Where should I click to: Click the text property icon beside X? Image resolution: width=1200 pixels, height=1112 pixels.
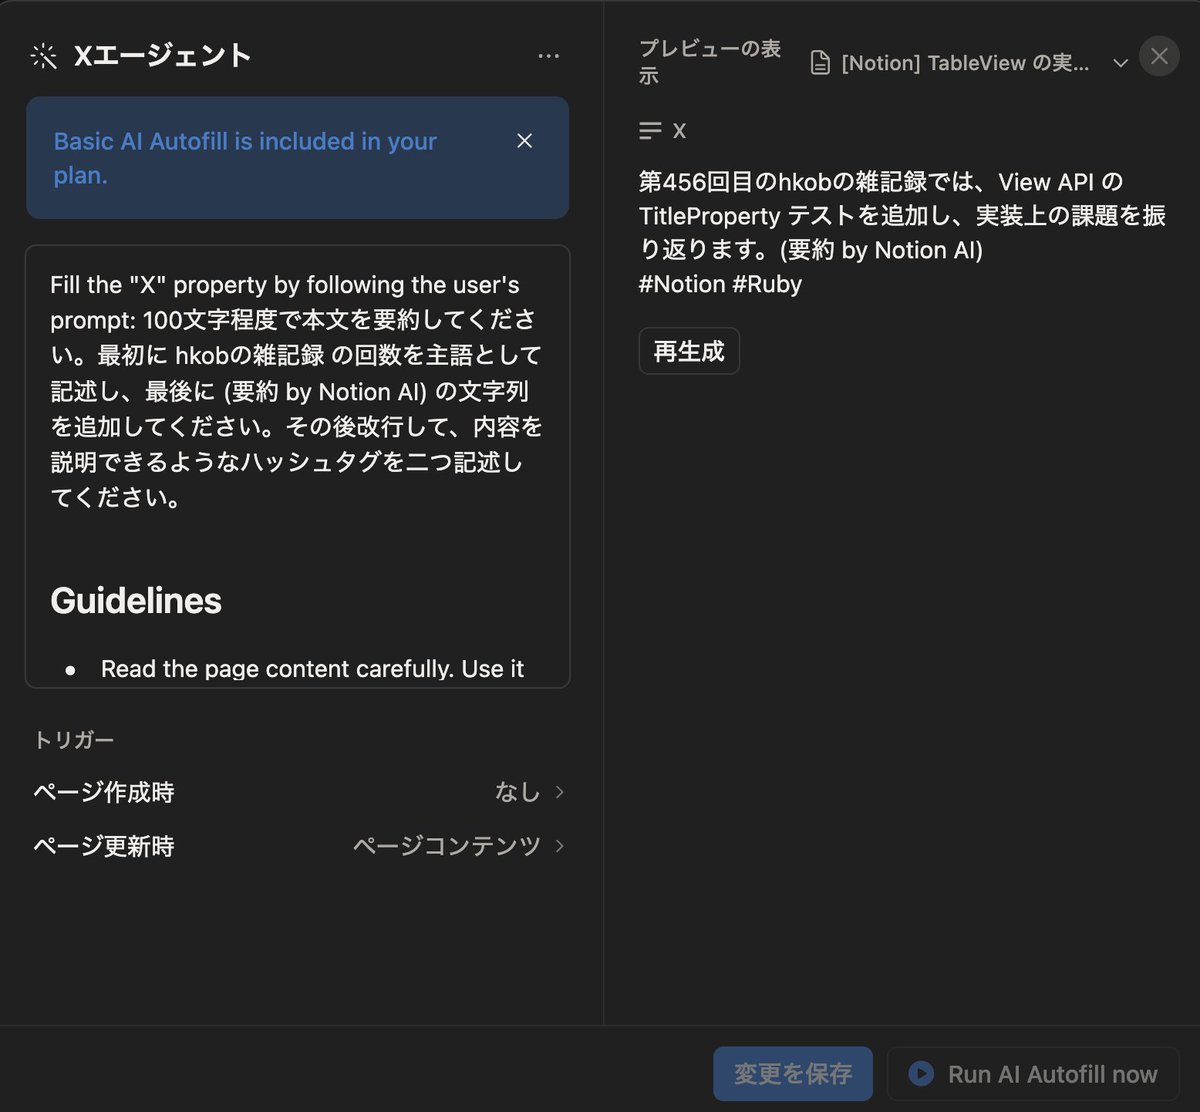point(650,130)
